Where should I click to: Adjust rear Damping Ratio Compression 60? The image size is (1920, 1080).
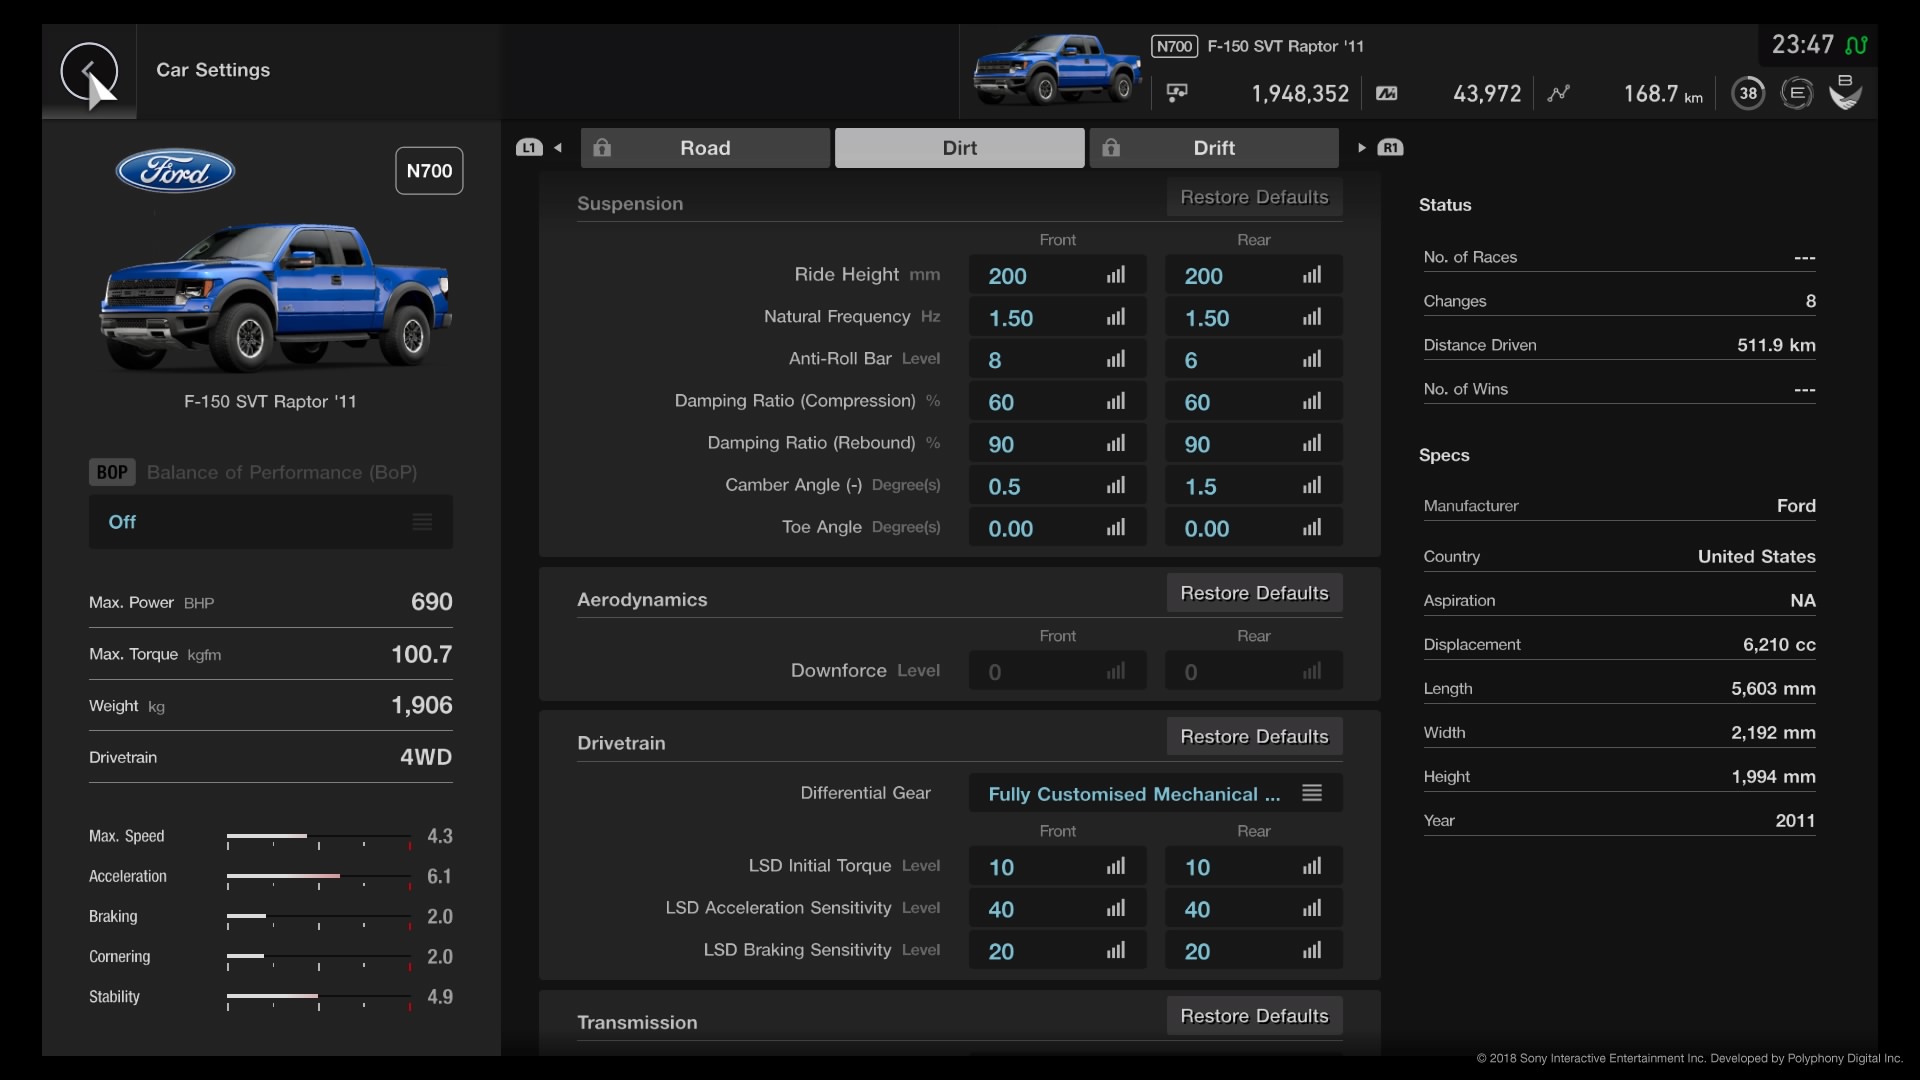(1253, 402)
